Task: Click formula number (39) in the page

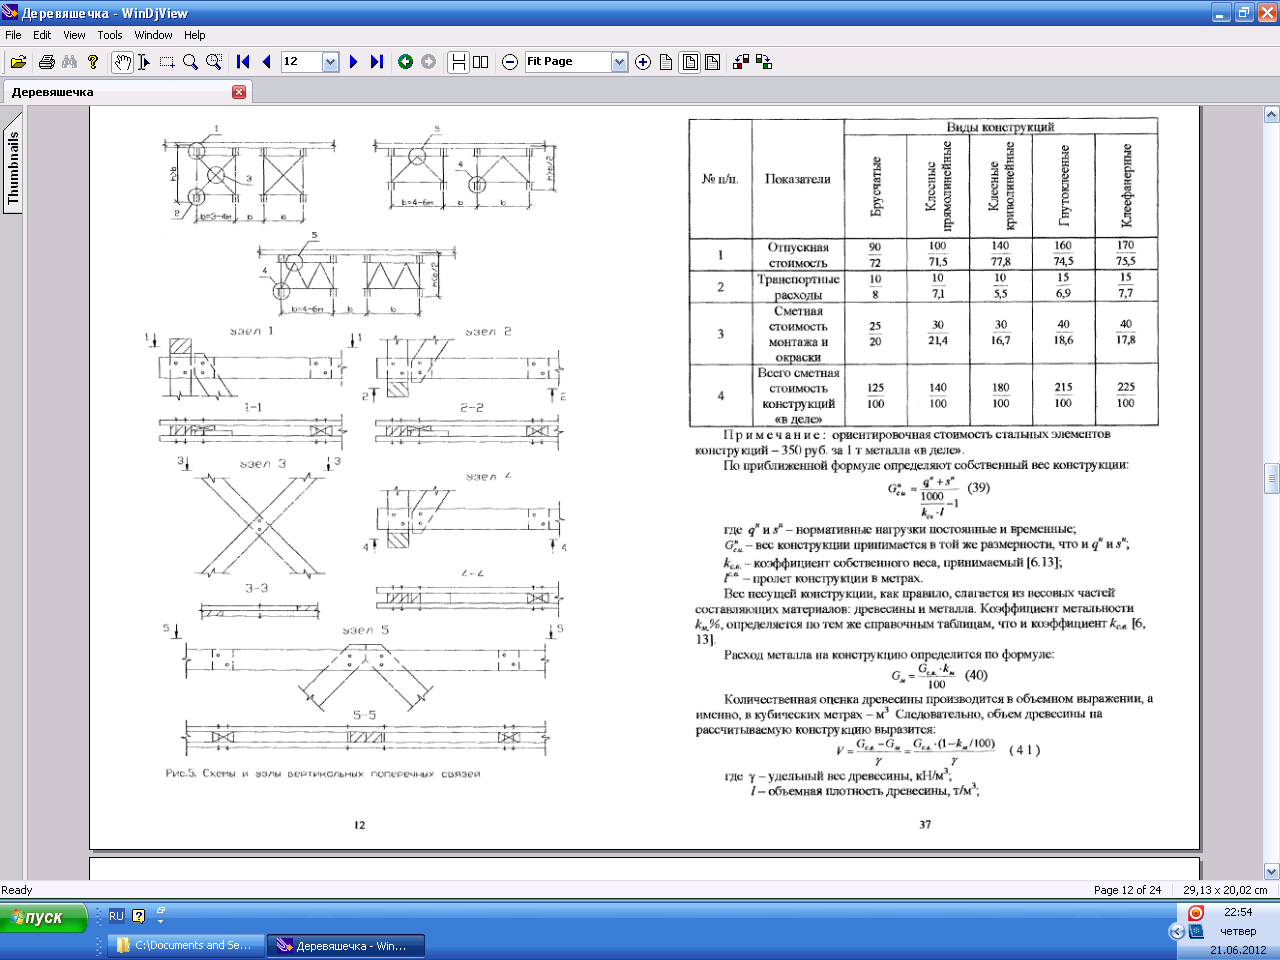Action: tap(978, 488)
